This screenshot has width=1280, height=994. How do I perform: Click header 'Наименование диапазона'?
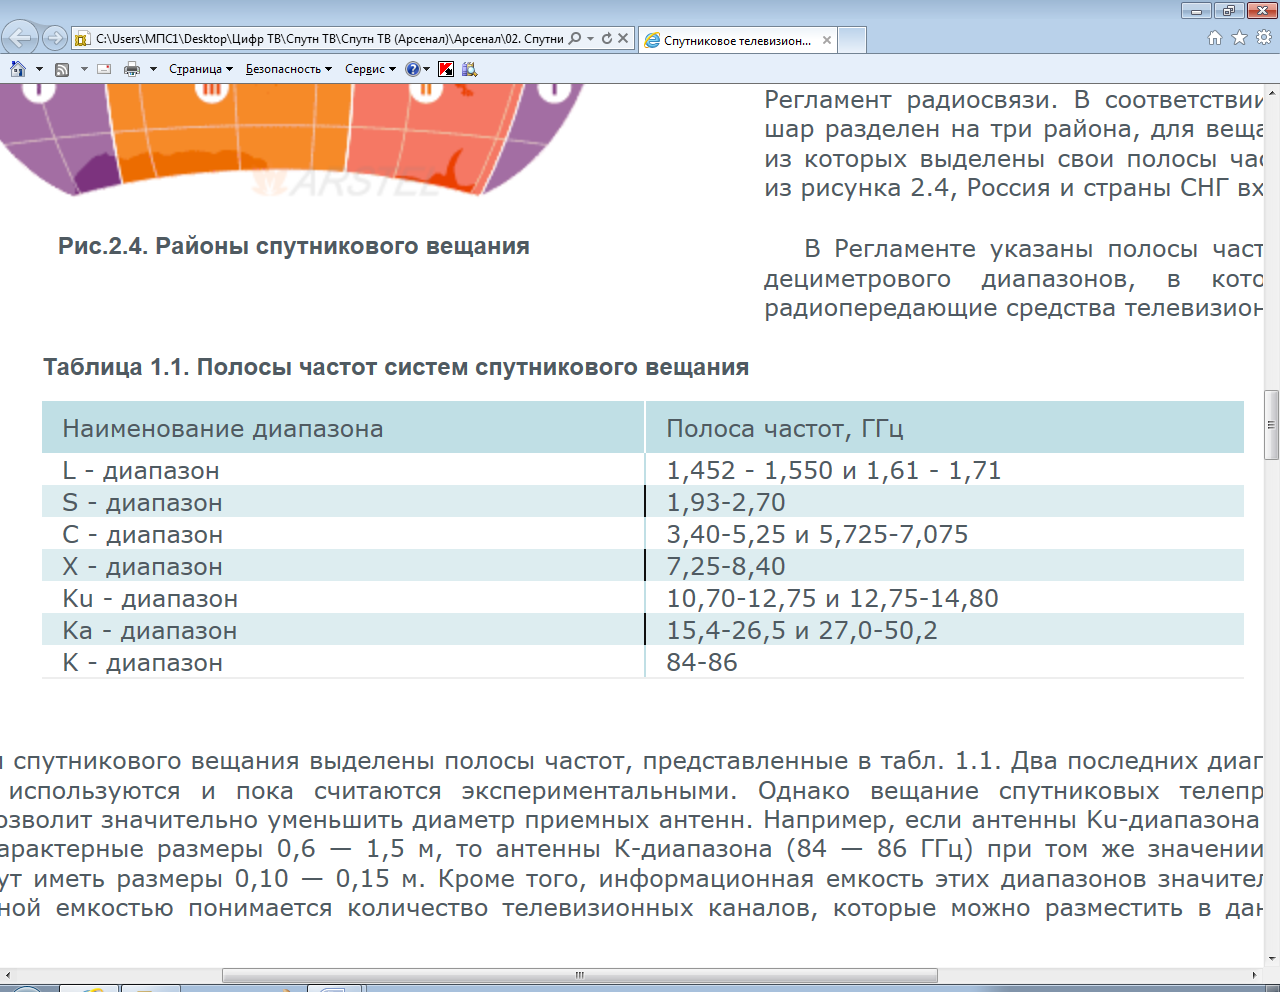(x=223, y=429)
